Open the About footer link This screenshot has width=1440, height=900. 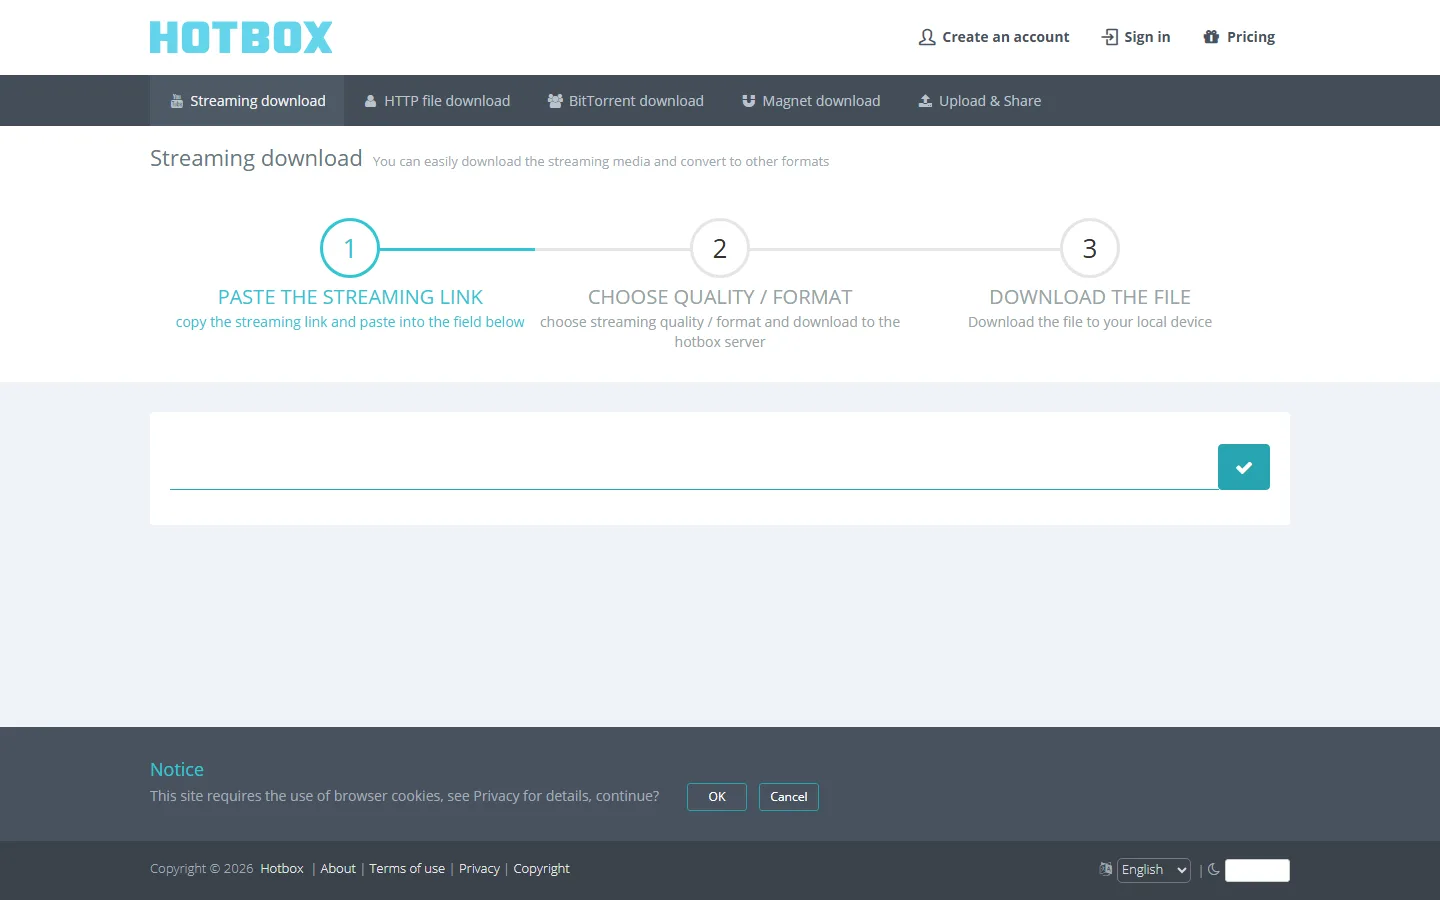(x=338, y=869)
